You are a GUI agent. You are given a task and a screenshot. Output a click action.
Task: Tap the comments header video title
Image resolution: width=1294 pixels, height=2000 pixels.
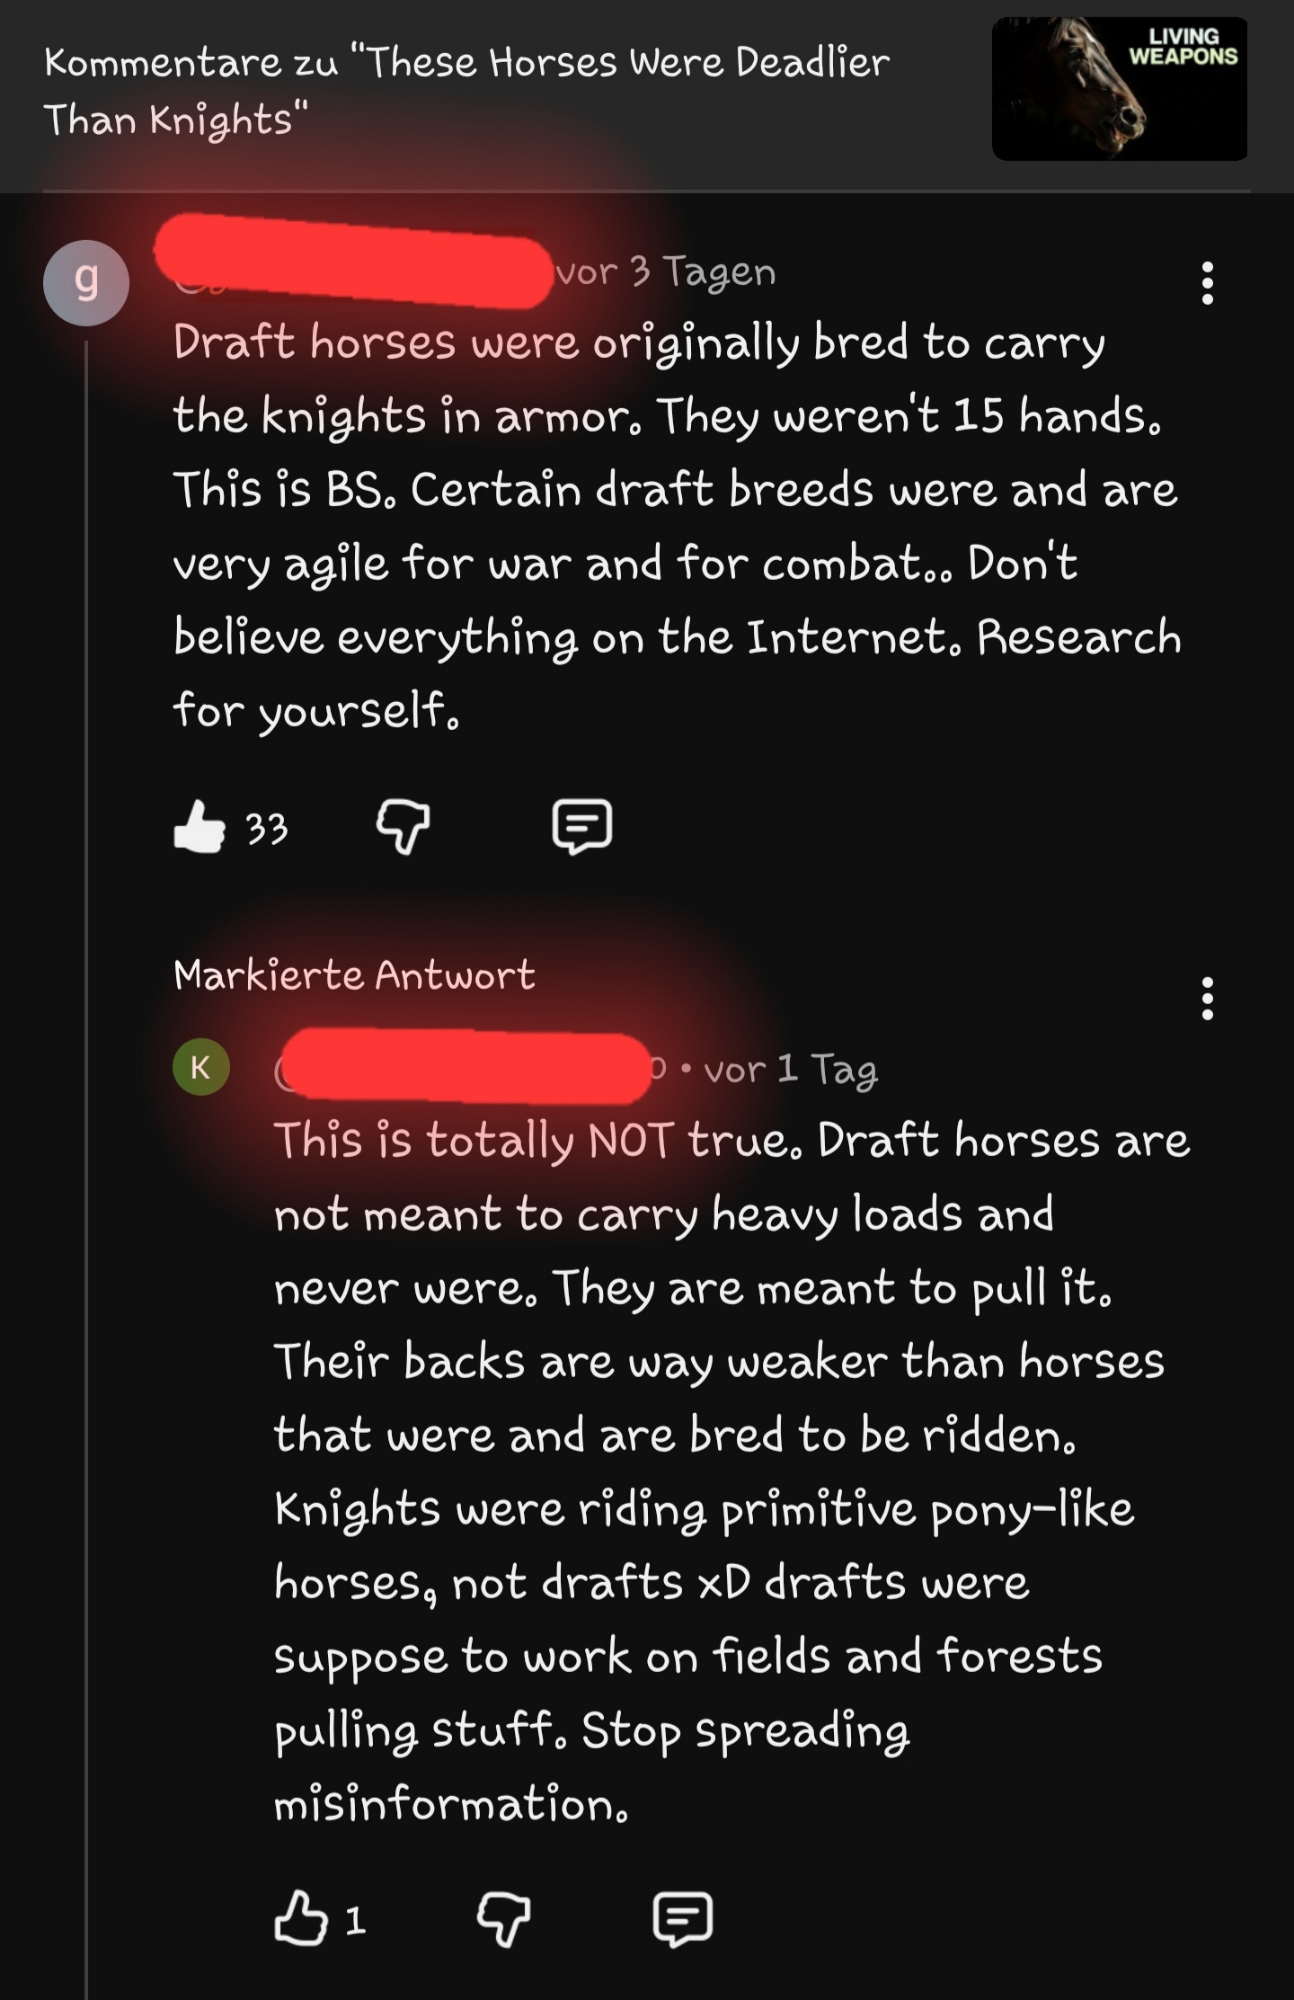(x=467, y=91)
